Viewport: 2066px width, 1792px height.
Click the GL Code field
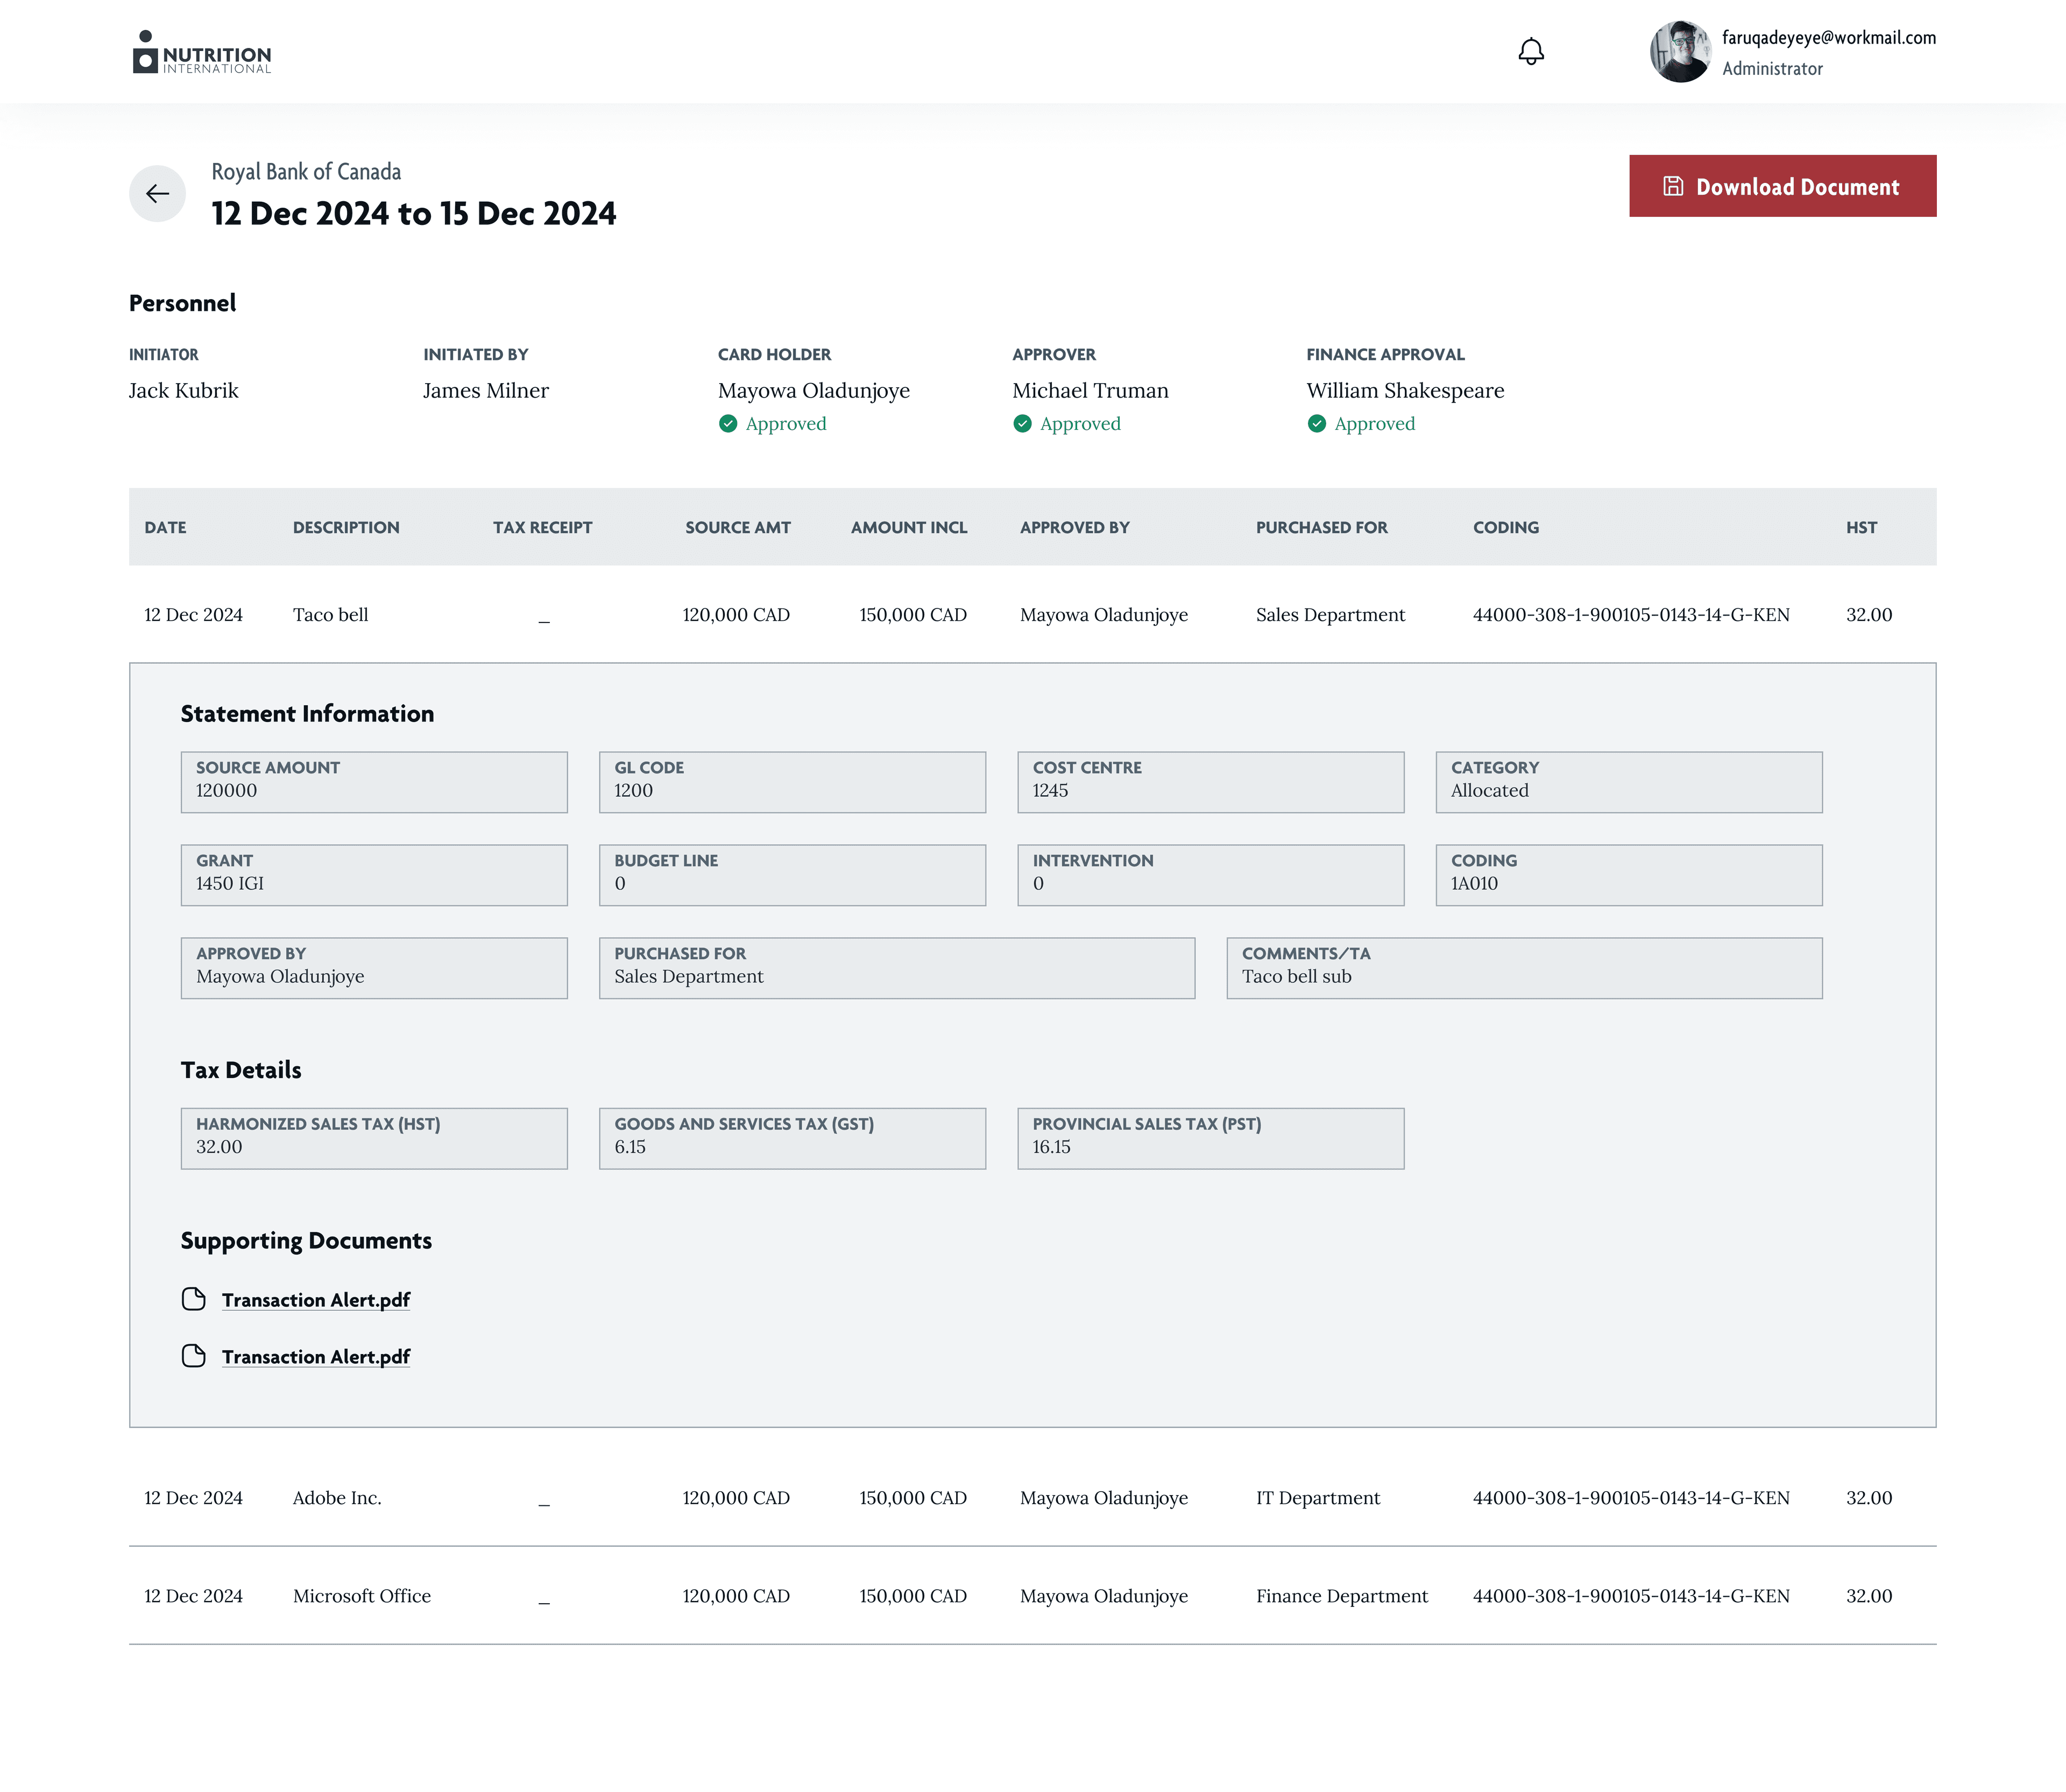click(x=792, y=782)
